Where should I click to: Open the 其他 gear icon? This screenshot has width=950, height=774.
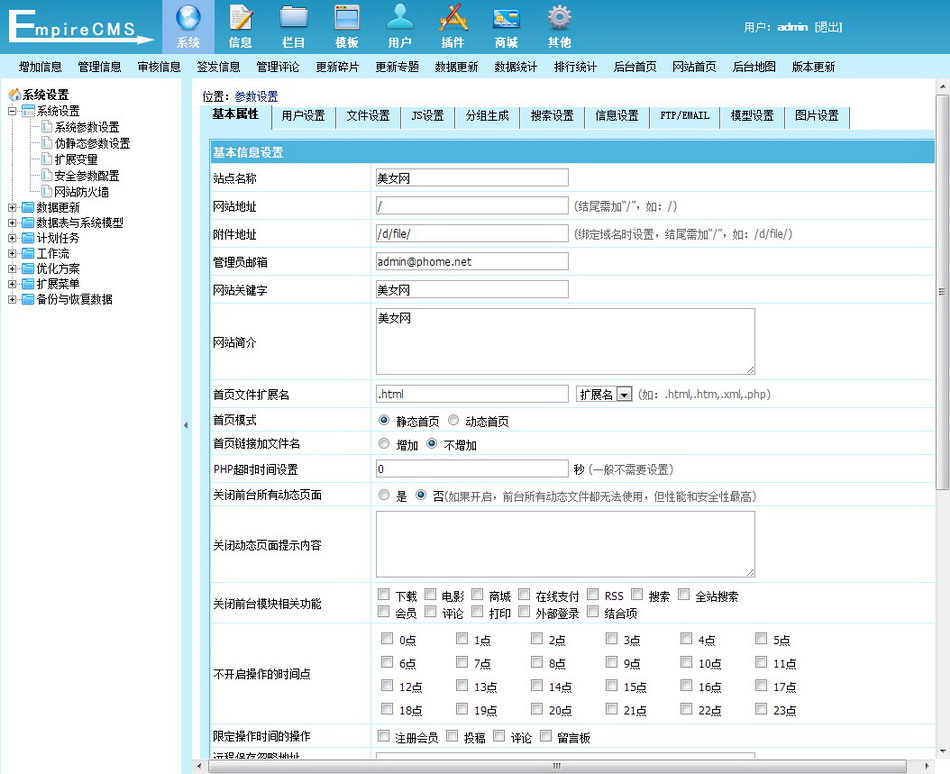pyautogui.click(x=559, y=18)
